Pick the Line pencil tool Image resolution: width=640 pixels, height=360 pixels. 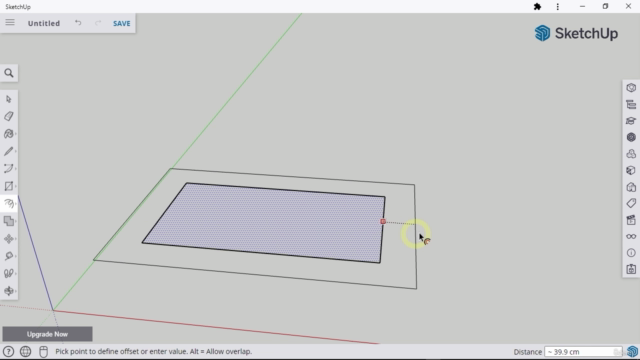click(9, 151)
